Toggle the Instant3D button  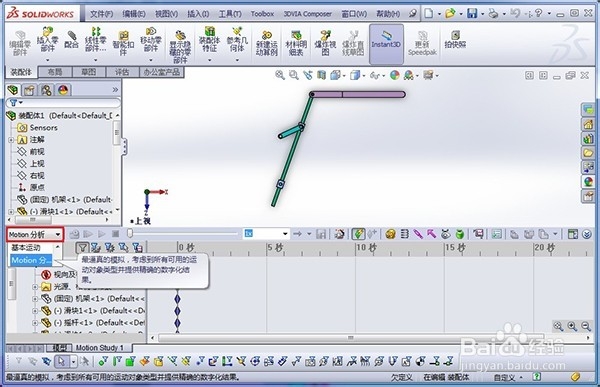tap(386, 44)
